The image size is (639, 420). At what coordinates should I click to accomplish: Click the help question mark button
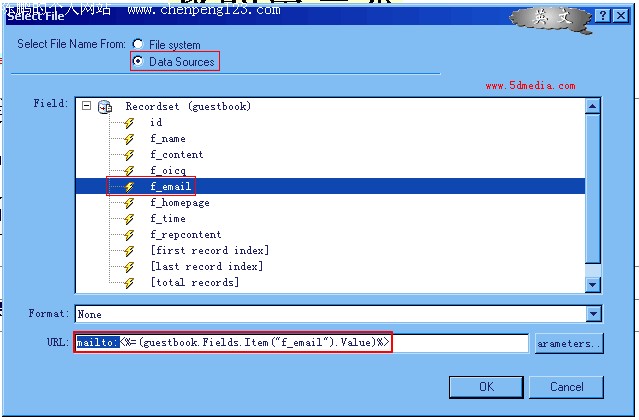[x=603, y=17]
